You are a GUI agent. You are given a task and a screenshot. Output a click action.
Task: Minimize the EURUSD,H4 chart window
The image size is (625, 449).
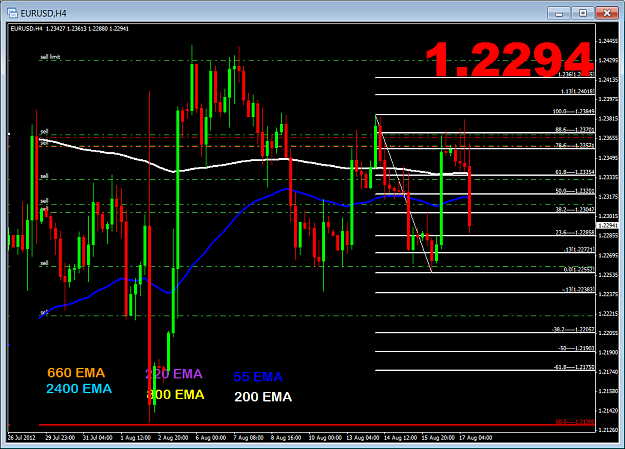(559, 14)
